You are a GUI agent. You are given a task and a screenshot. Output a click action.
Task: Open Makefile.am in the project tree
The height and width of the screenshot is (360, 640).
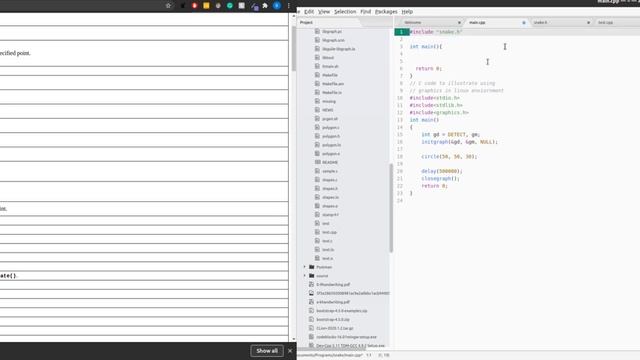point(333,84)
